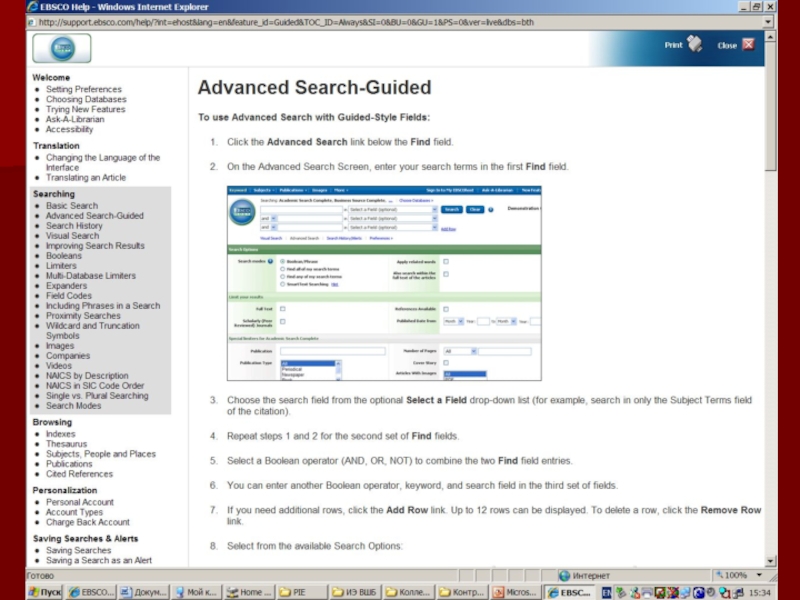Open Ask-A-Librarian help topic

pyautogui.click(x=75, y=119)
